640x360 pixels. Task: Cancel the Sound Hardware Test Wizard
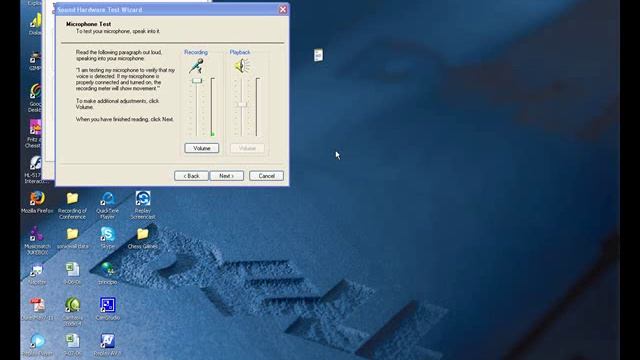[266, 176]
